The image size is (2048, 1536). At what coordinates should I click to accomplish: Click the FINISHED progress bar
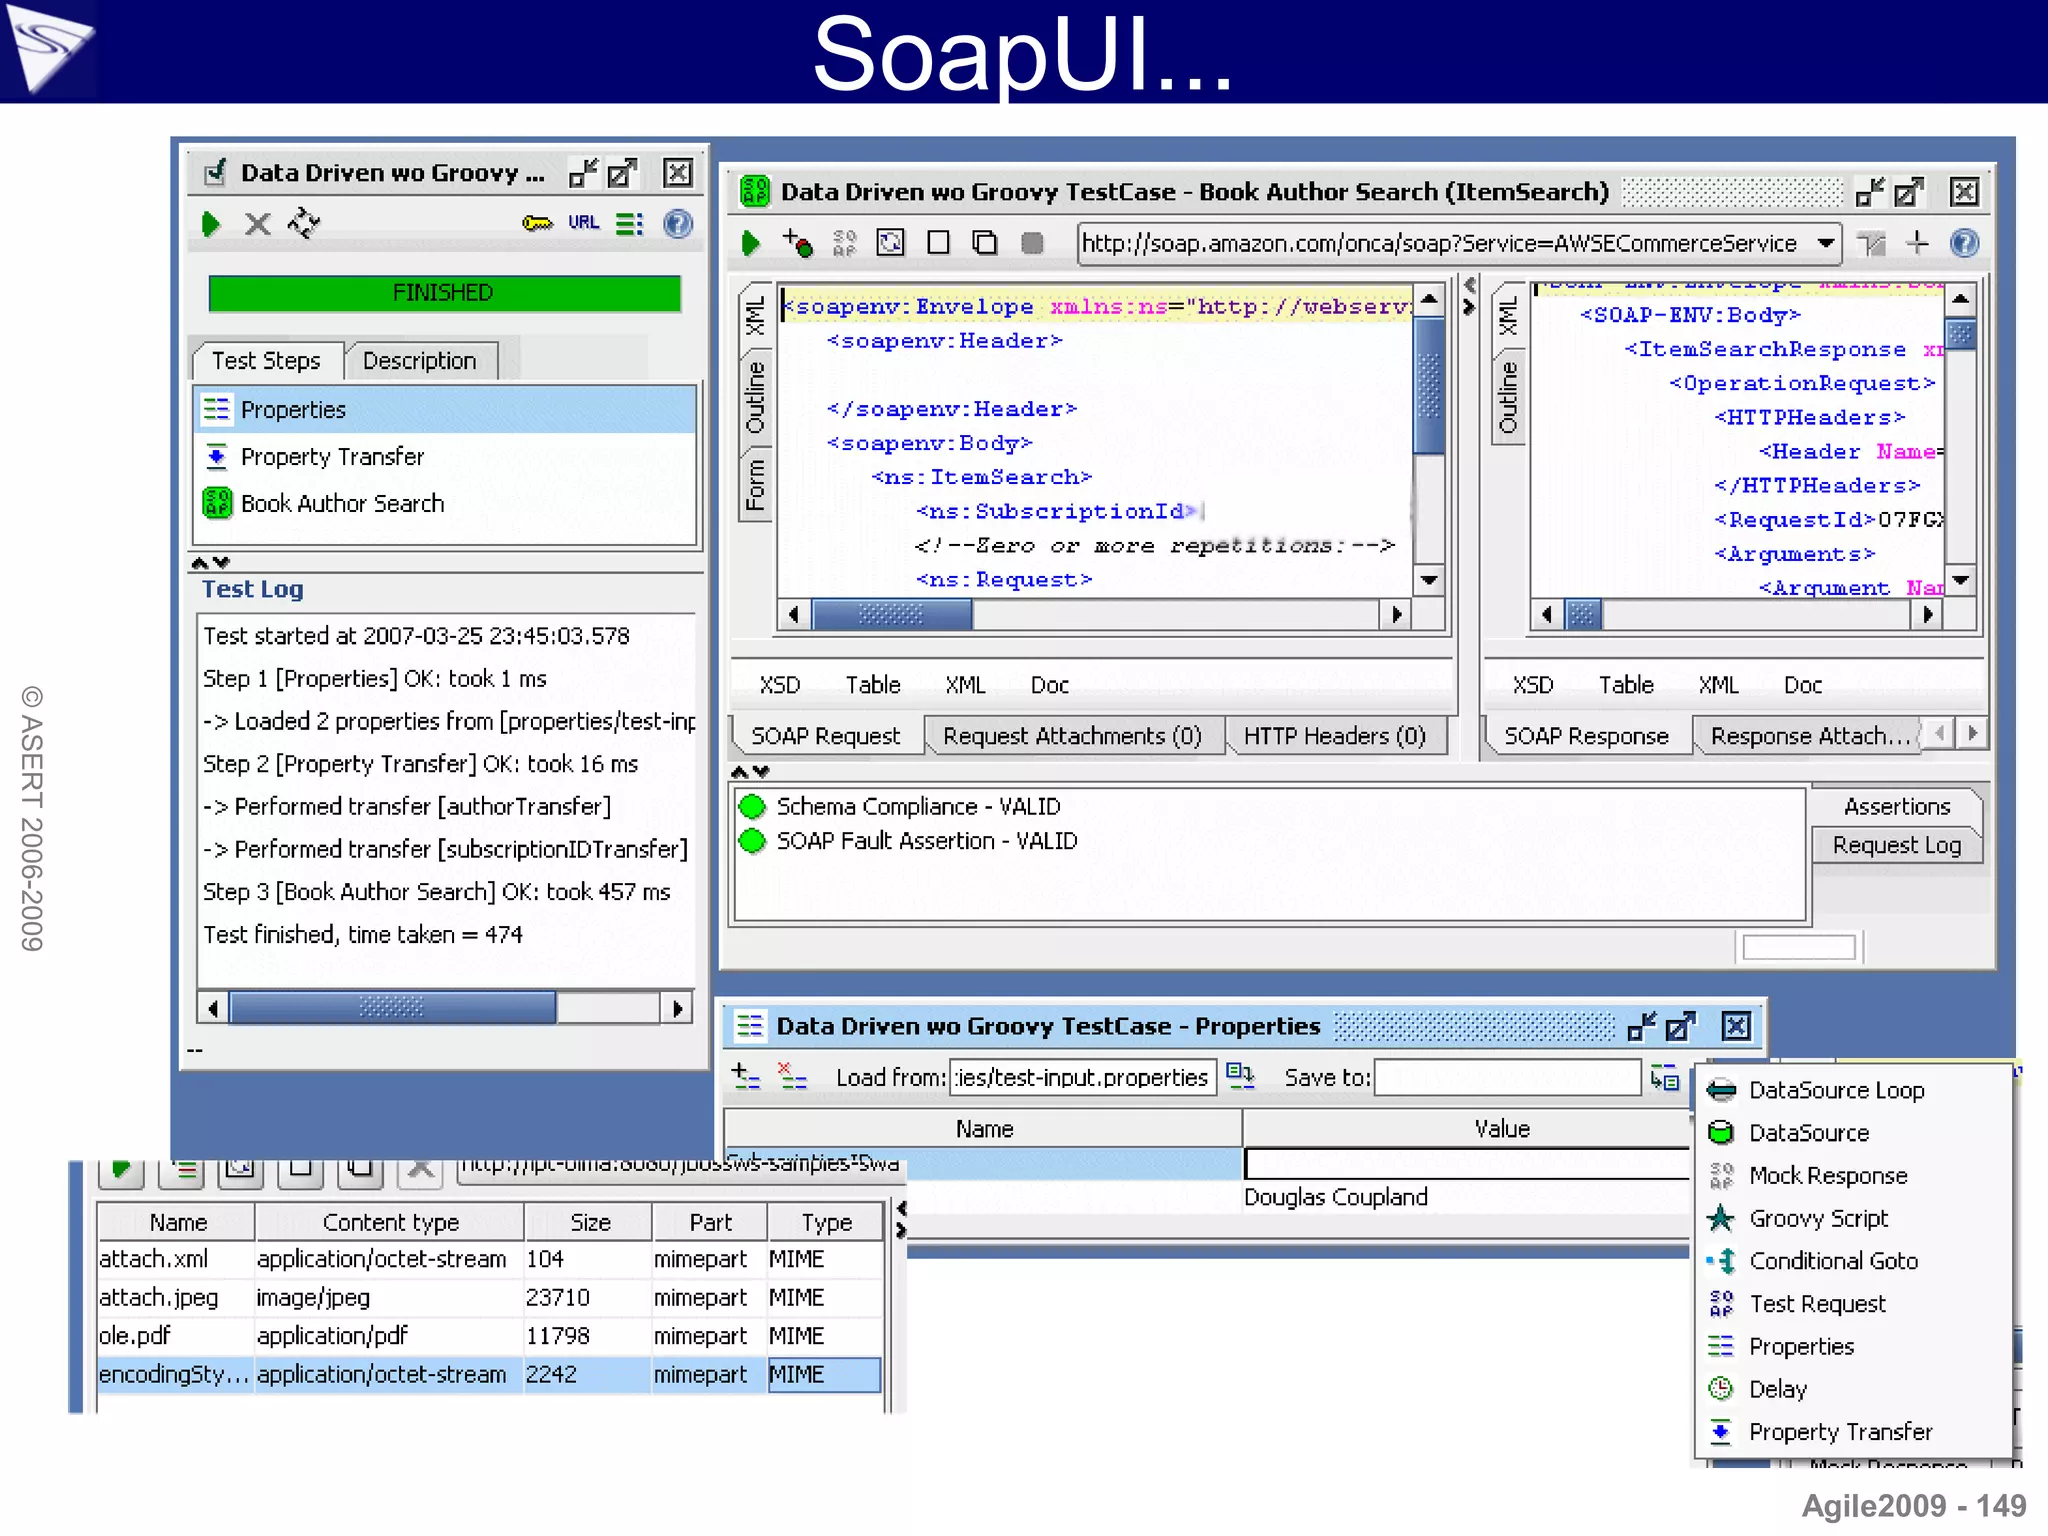click(x=444, y=293)
